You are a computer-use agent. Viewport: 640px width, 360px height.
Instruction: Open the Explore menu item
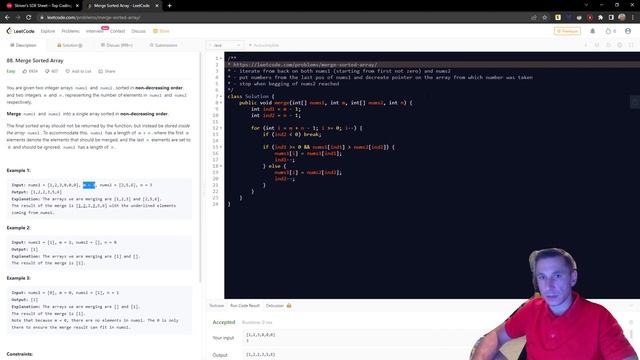(x=48, y=31)
